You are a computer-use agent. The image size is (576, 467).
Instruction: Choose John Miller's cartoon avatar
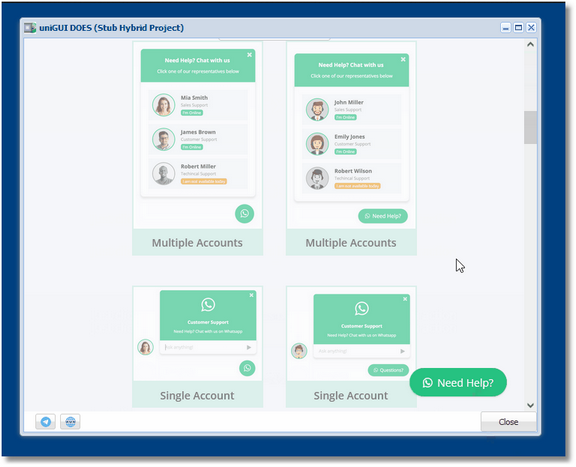317,109
